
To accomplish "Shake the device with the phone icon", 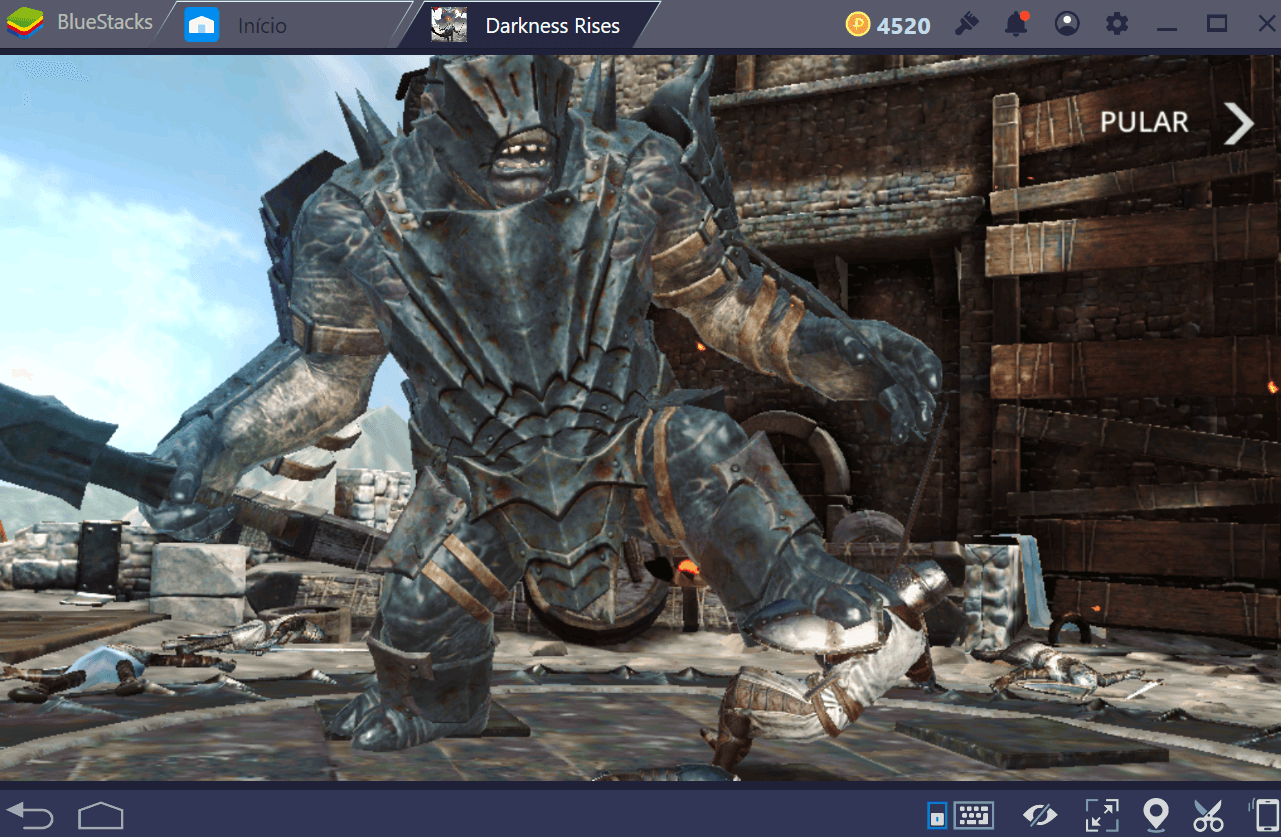I will [x=1264, y=815].
